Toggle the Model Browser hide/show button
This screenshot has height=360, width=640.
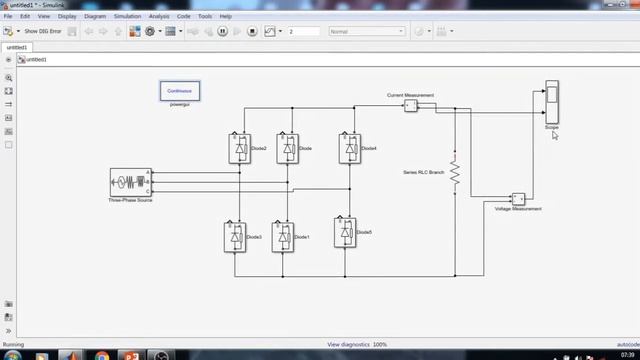(8, 60)
